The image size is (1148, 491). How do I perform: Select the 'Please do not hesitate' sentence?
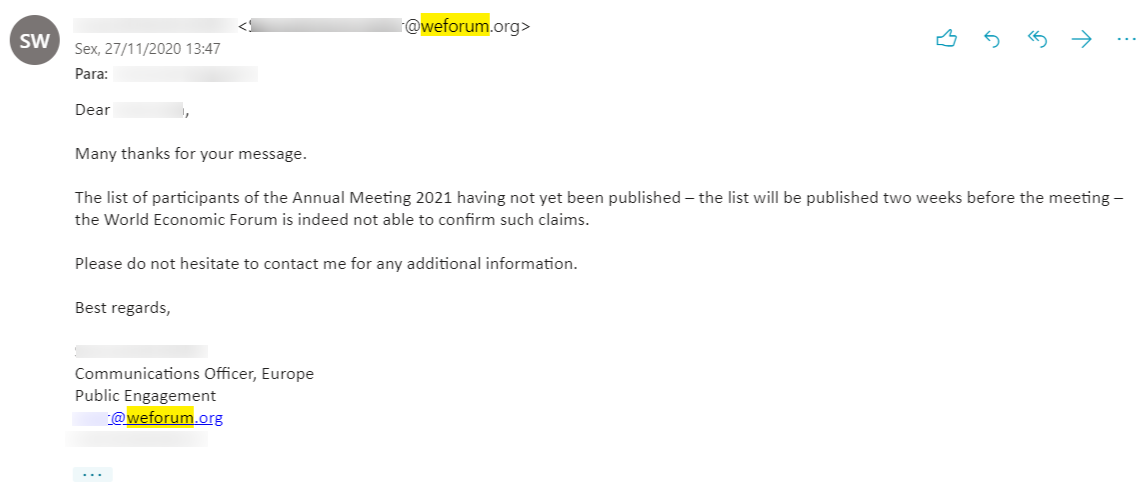pos(327,264)
